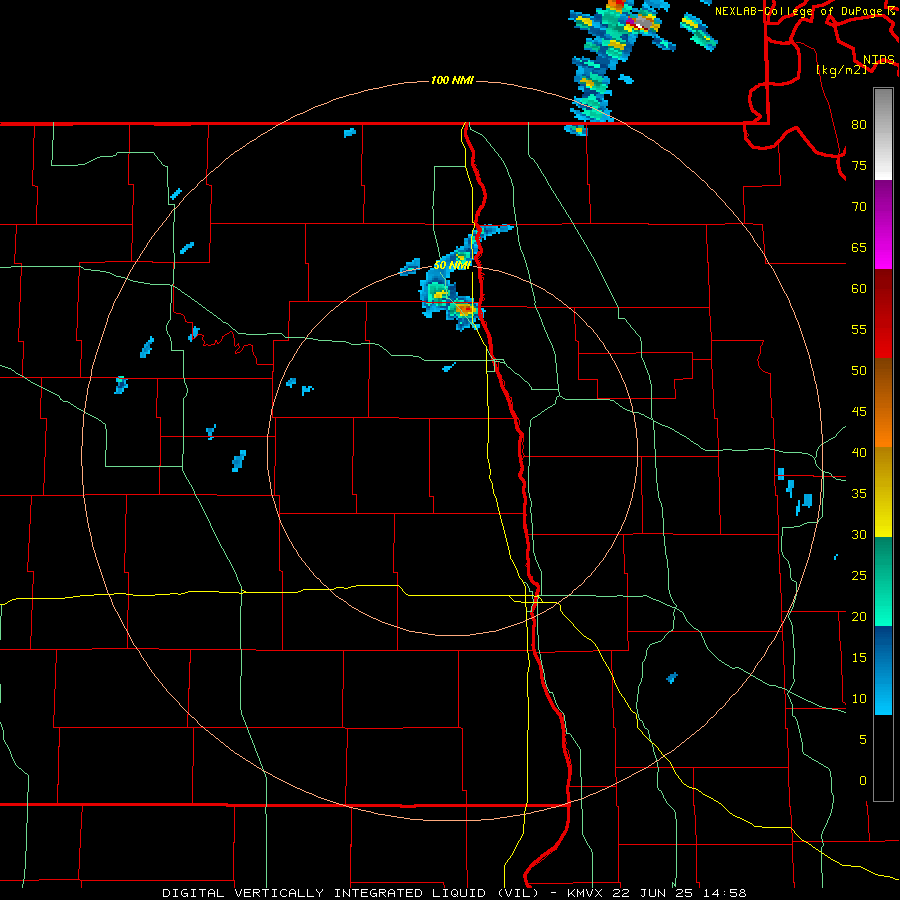Select the NIDS text label
This screenshot has width=900, height=900.
tap(878, 60)
